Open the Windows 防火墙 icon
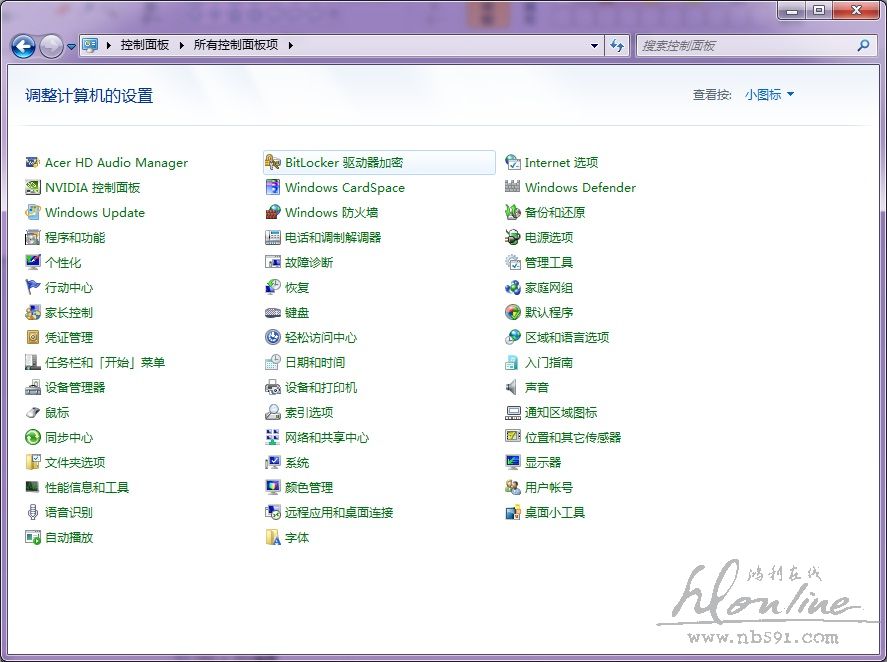 coord(273,213)
